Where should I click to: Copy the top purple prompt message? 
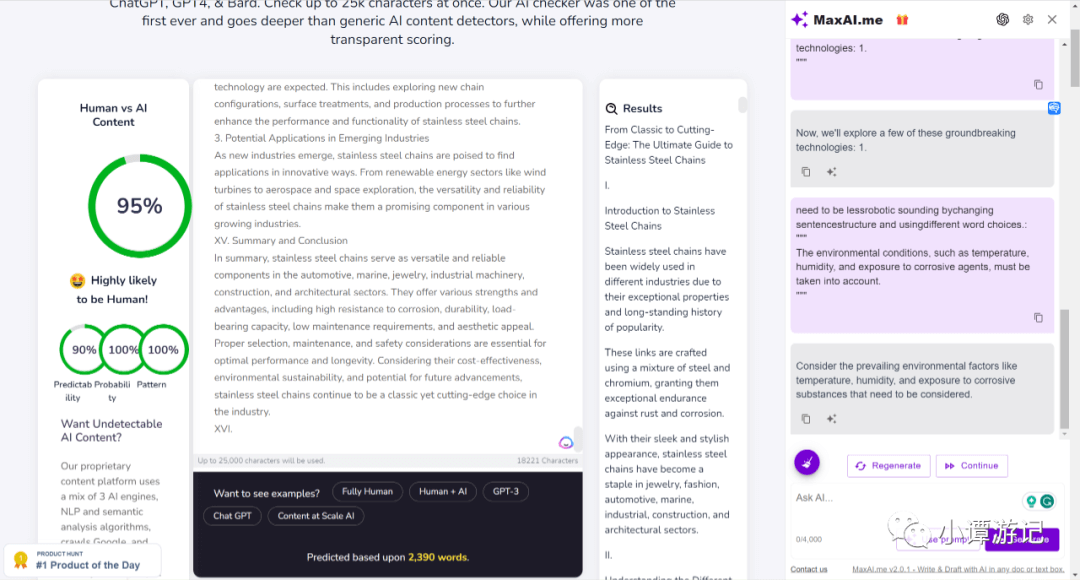[1038, 85]
